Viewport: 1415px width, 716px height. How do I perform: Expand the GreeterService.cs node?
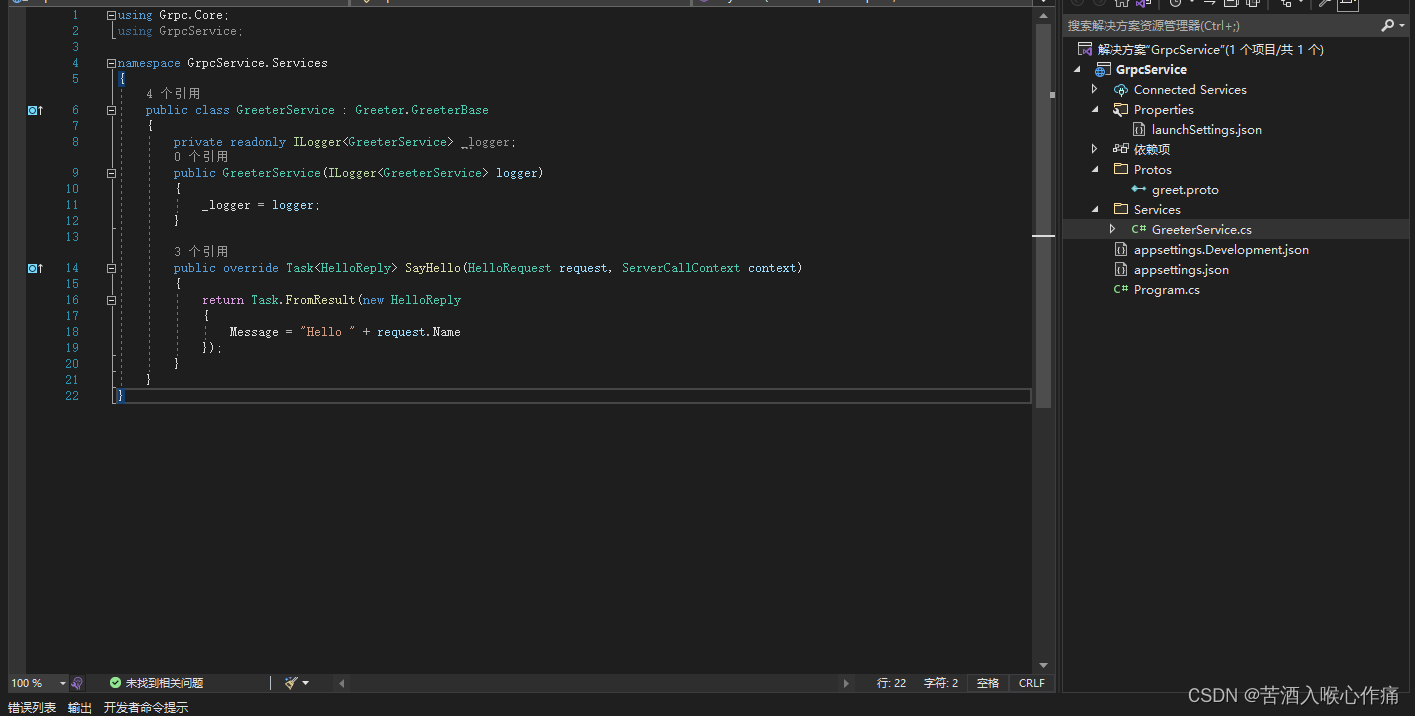(x=1112, y=229)
